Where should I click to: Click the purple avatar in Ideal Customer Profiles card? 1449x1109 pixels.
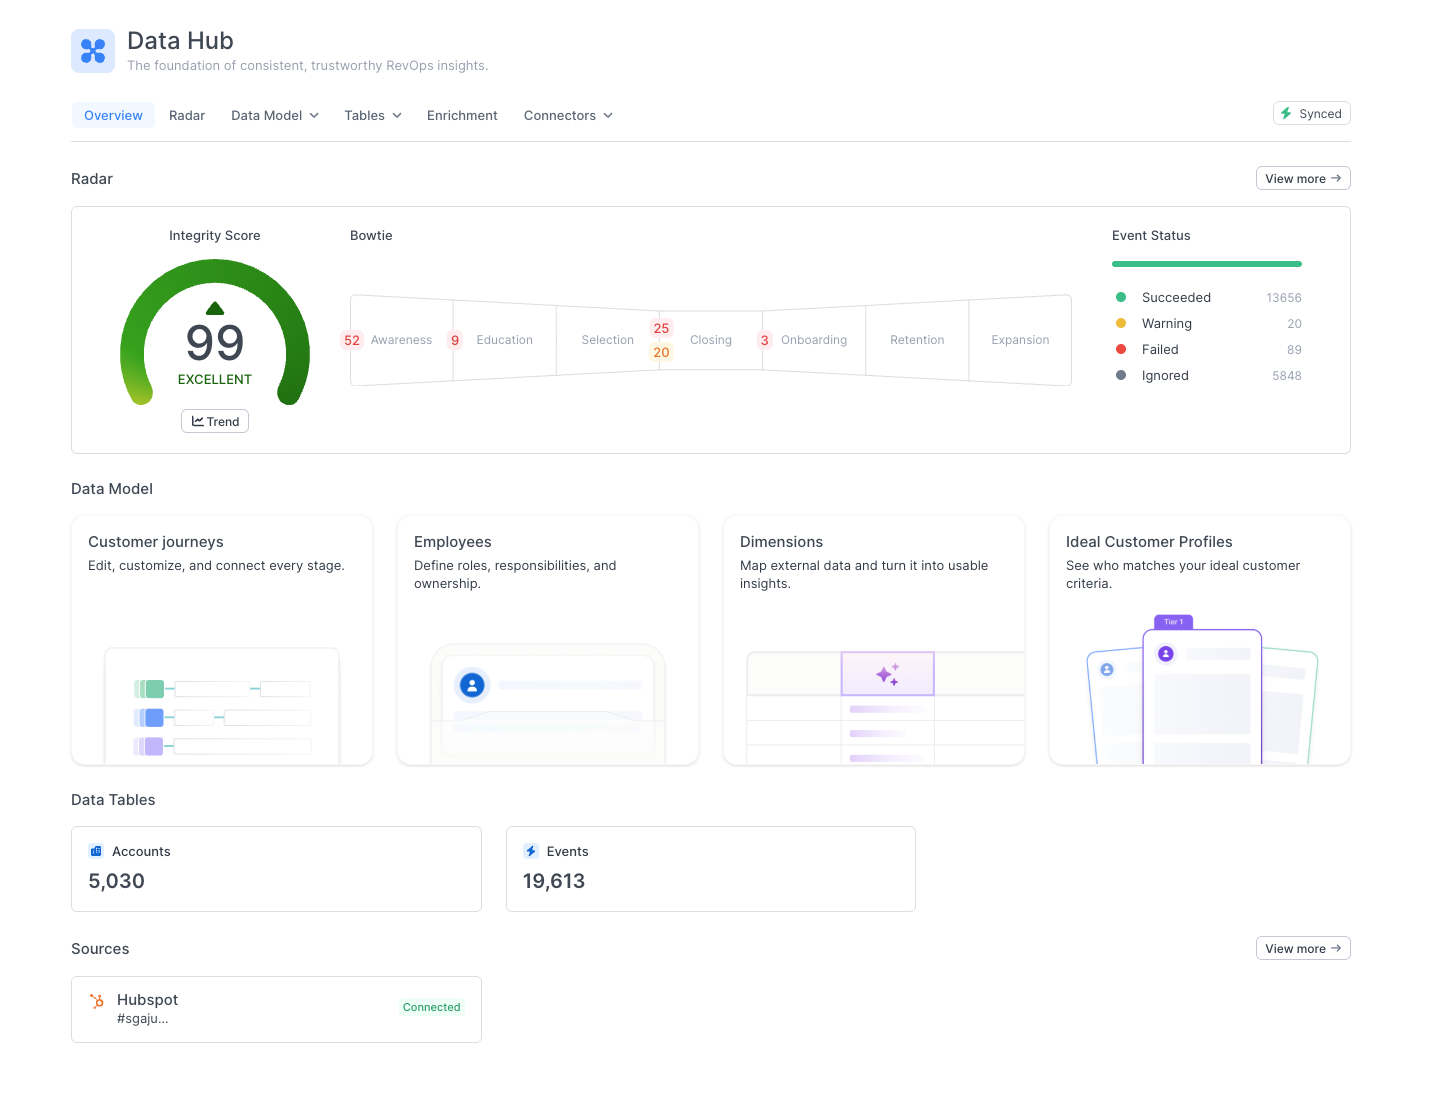tap(1165, 654)
